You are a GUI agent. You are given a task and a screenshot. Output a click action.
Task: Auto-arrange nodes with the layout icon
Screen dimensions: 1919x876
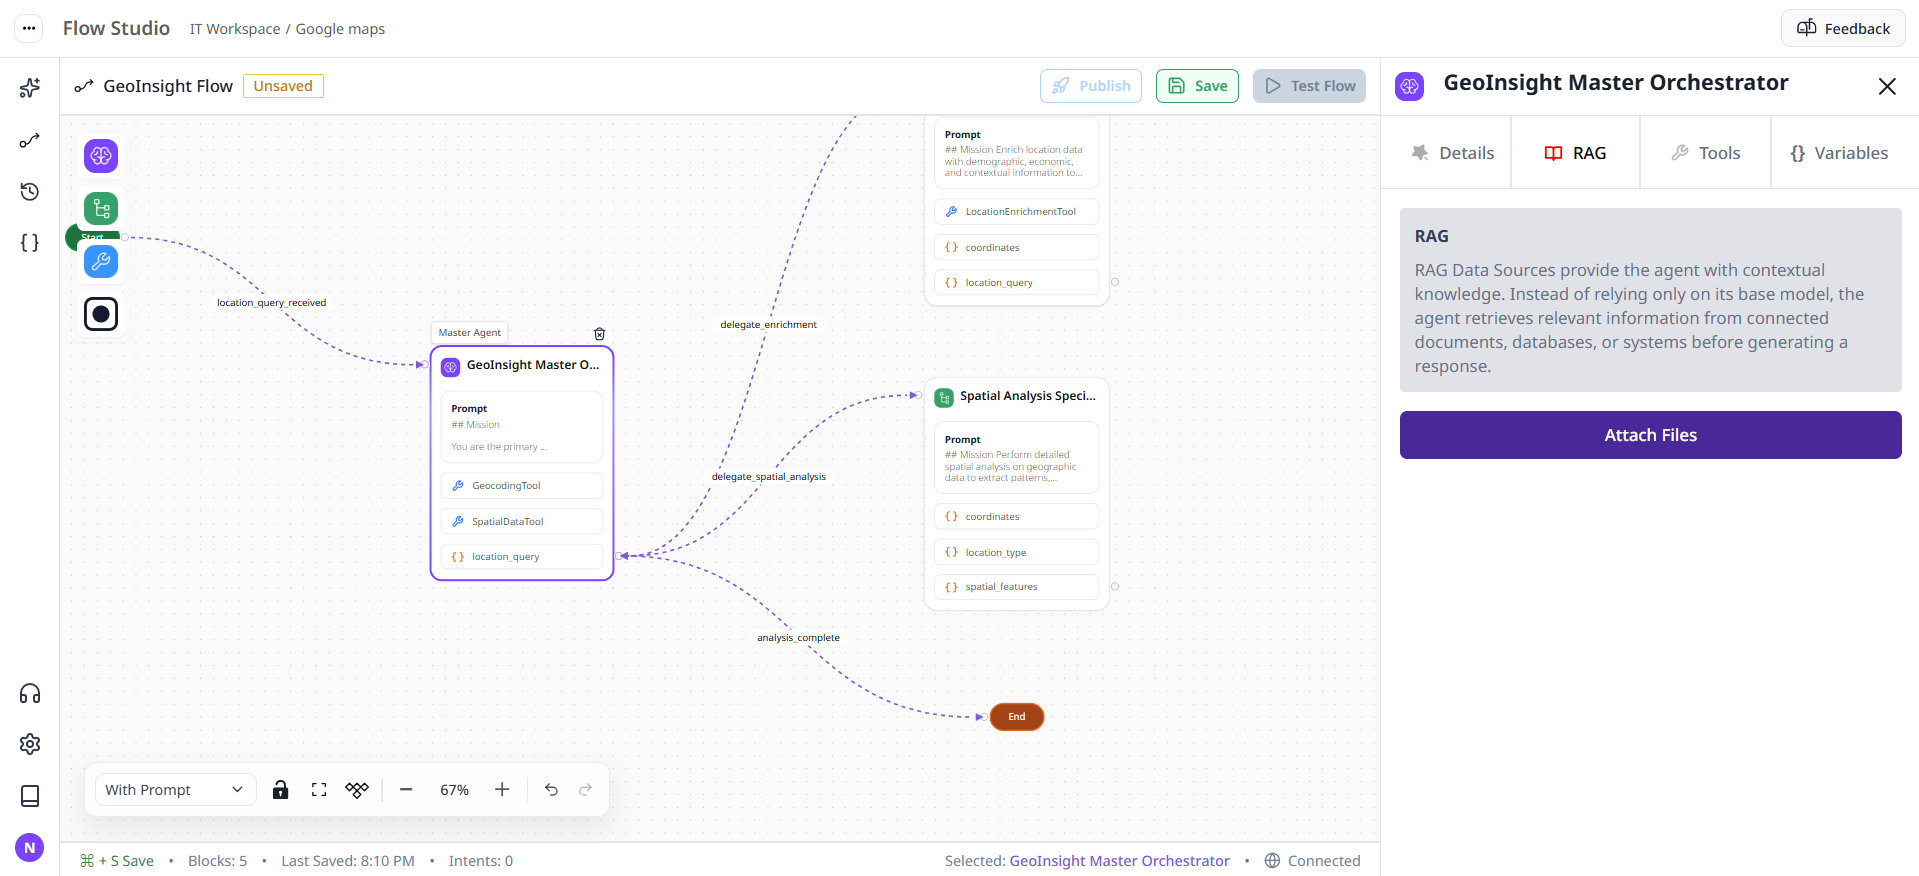click(x=357, y=790)
